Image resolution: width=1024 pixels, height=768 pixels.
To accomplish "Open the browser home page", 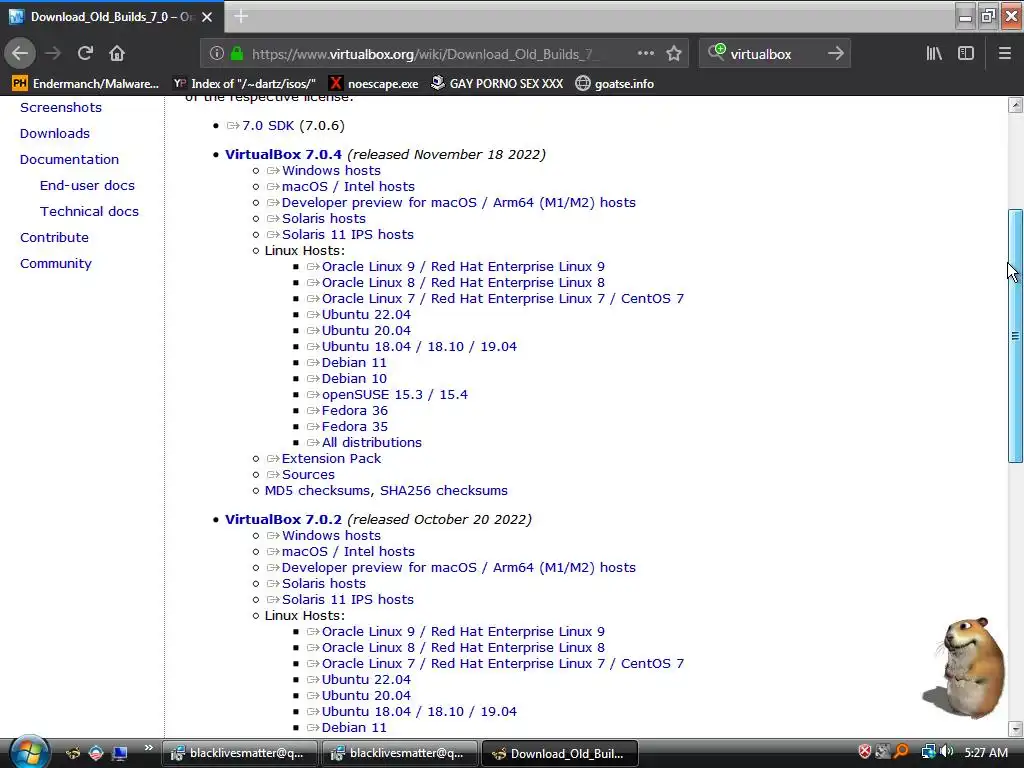I will (x=117, y=54).
